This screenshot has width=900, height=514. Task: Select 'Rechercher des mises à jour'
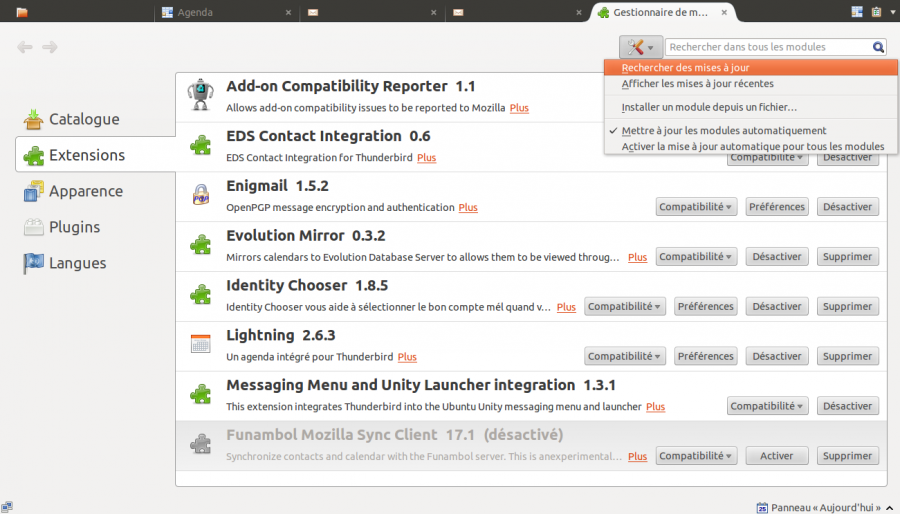(751, 68)
